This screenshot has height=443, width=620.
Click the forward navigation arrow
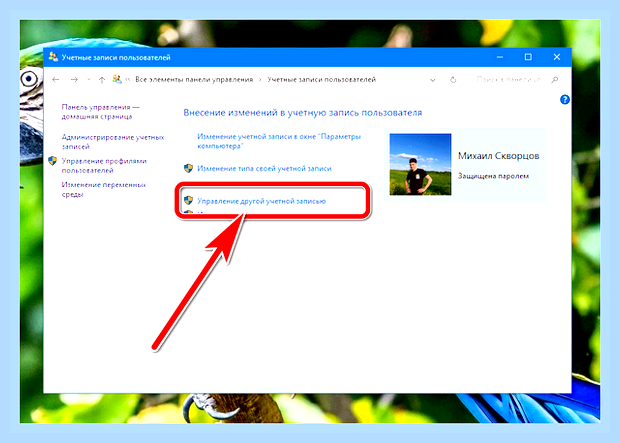74,80
